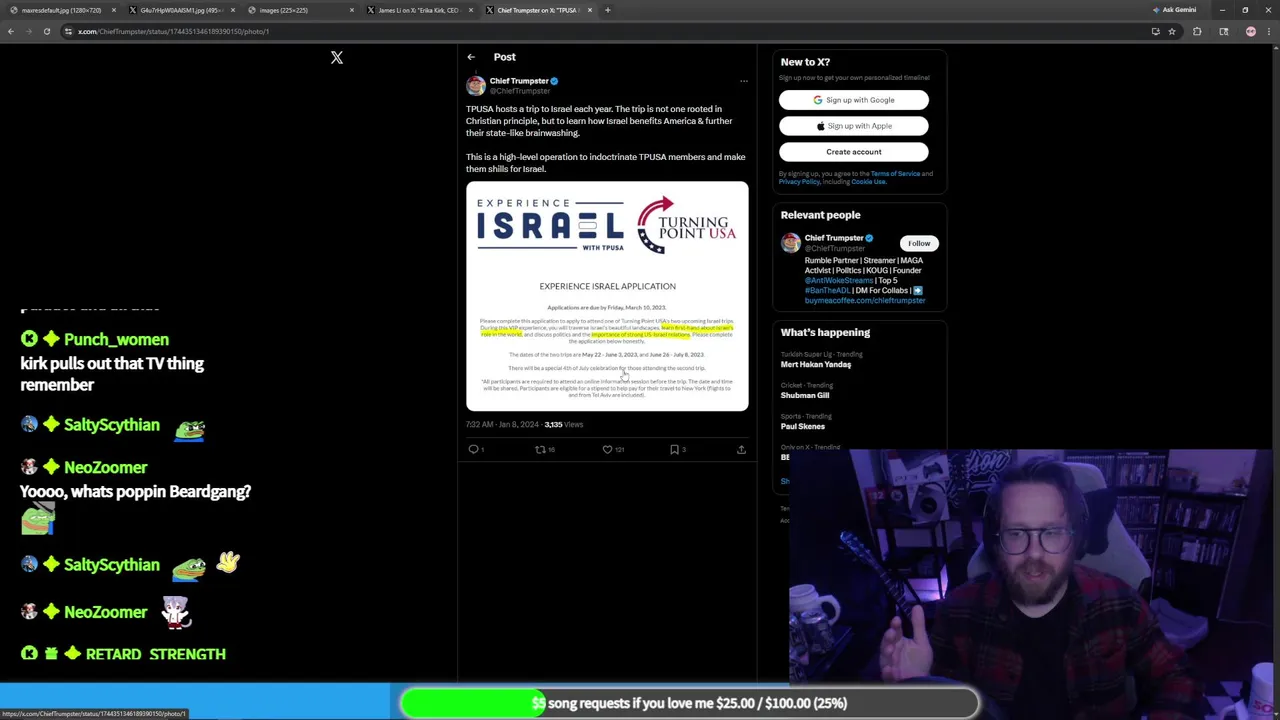1280x720 pixels.
Task: Open the Experience Israel application image
Action: [x=607, y=296]
